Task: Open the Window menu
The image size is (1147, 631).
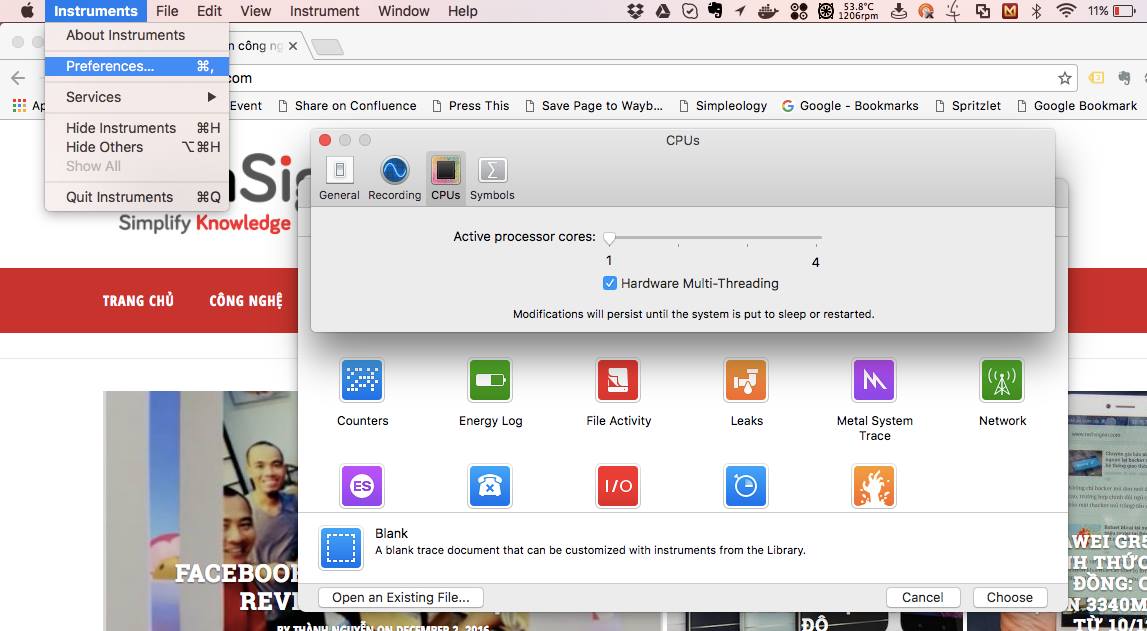Action: (x=404, y=11)
